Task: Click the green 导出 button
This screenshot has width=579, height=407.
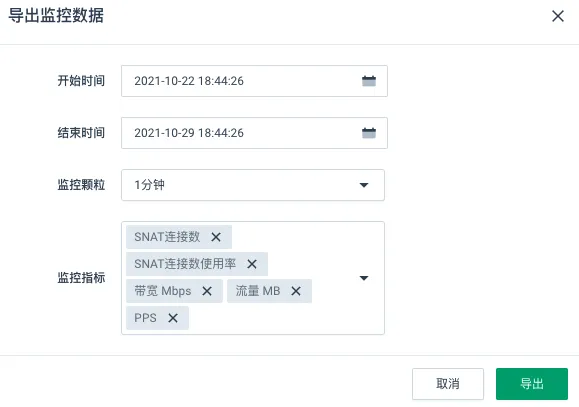Action: point(532,384)
